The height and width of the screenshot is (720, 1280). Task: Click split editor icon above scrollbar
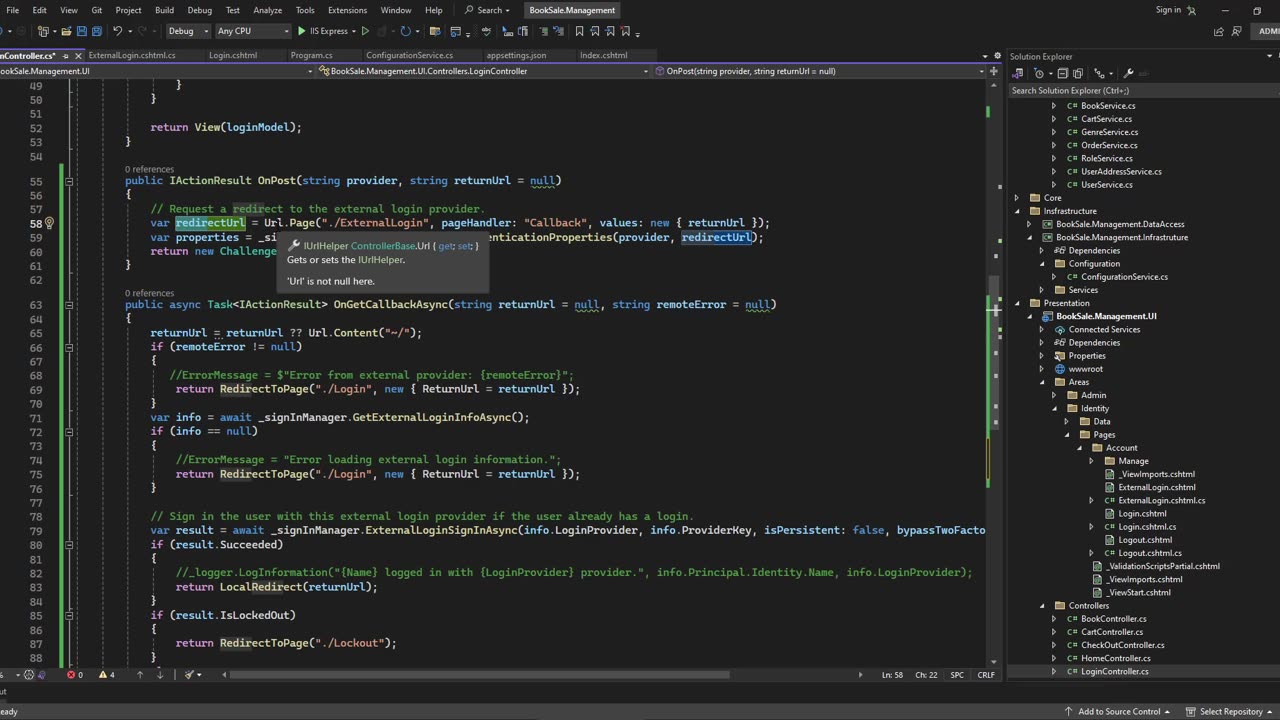pyautogui.click(x=993, y=71)
